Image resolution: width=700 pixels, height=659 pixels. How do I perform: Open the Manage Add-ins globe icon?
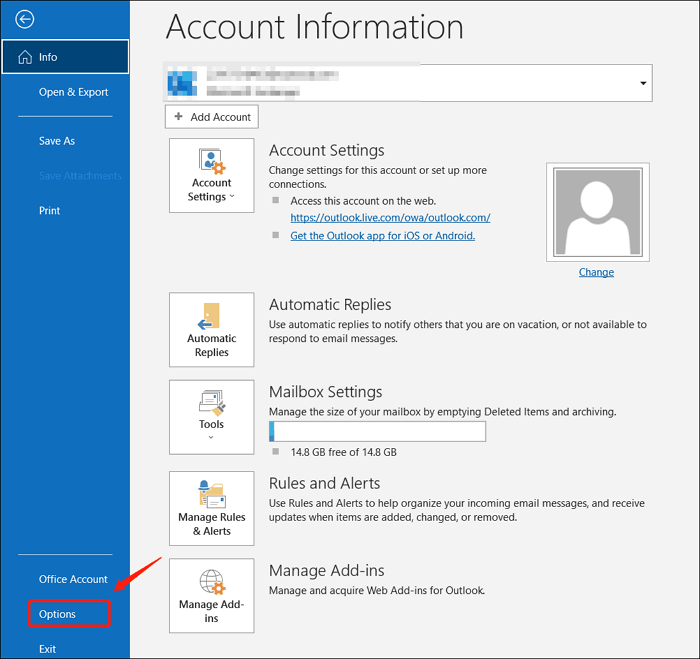coord(211,582)
